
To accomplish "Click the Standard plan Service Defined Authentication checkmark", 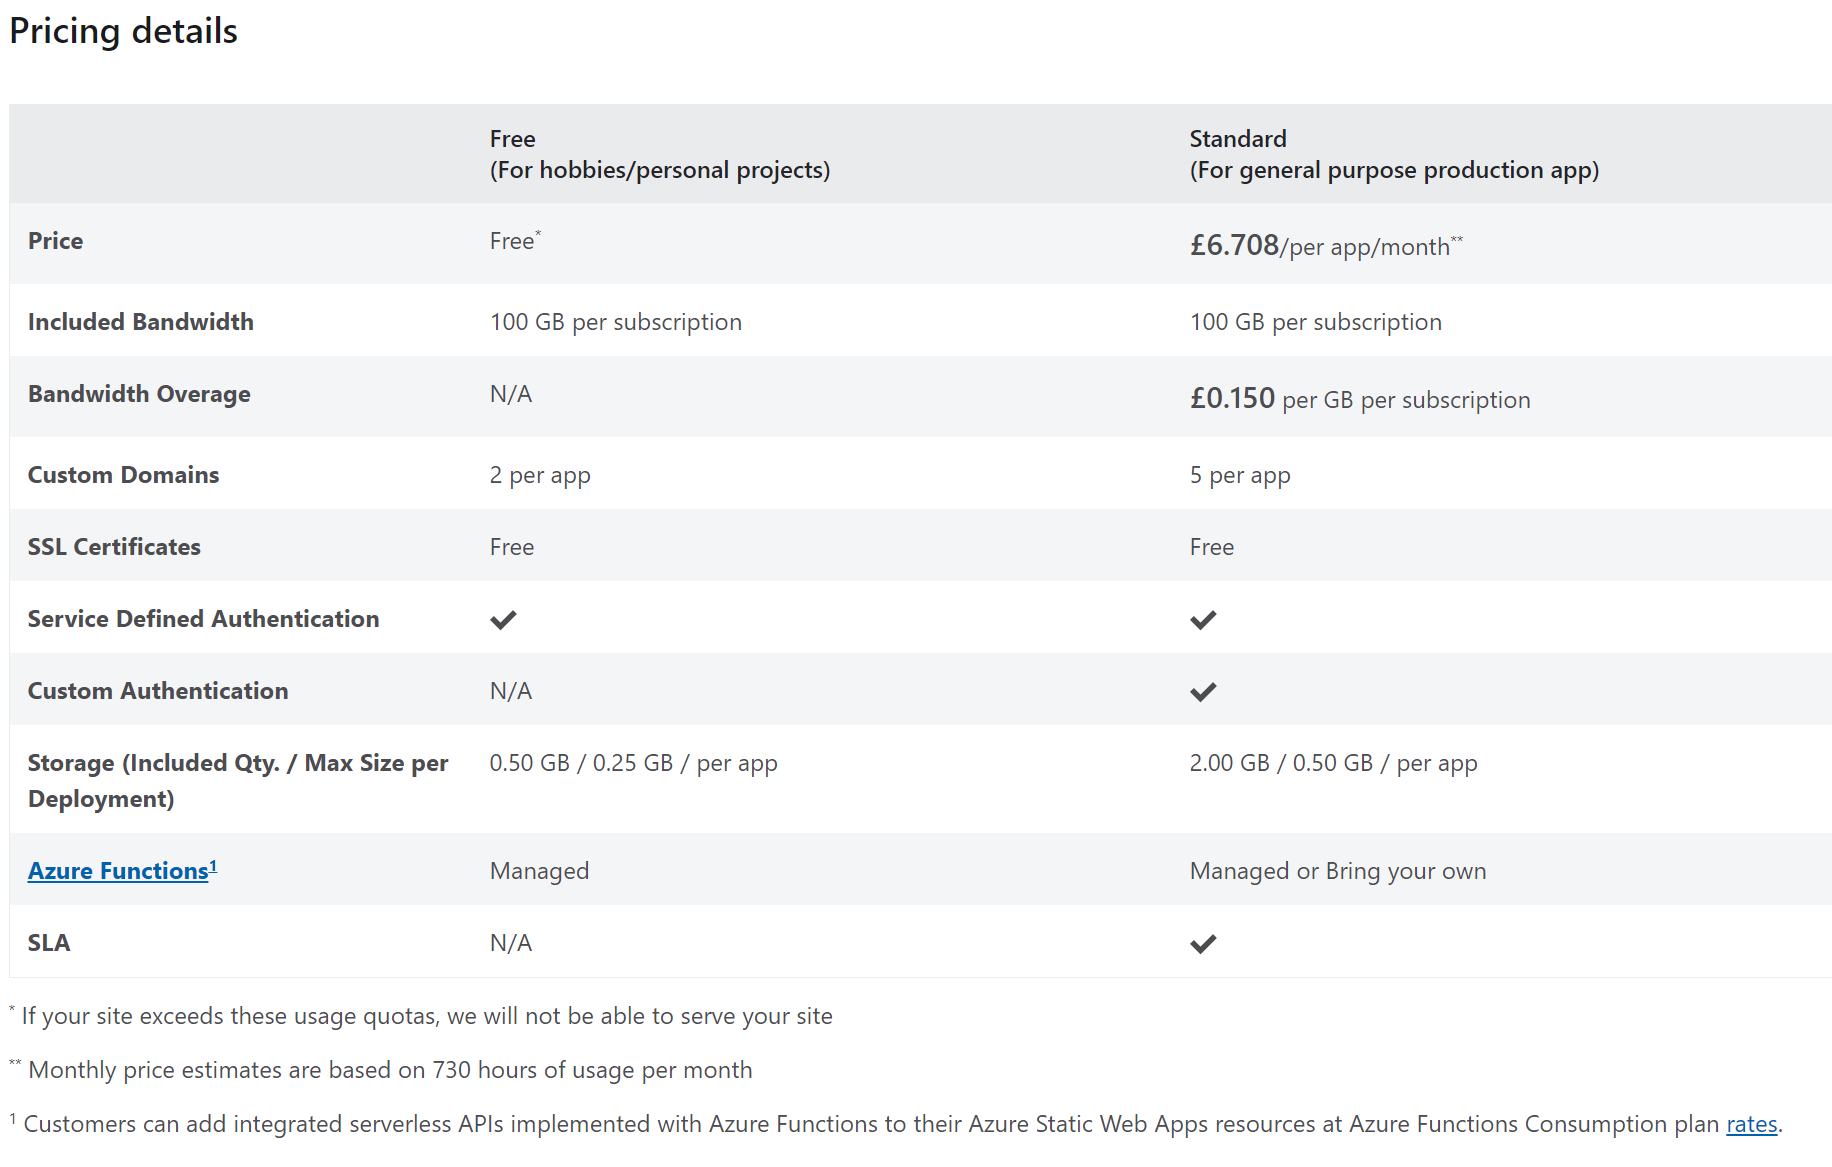I will [1203, 620].
